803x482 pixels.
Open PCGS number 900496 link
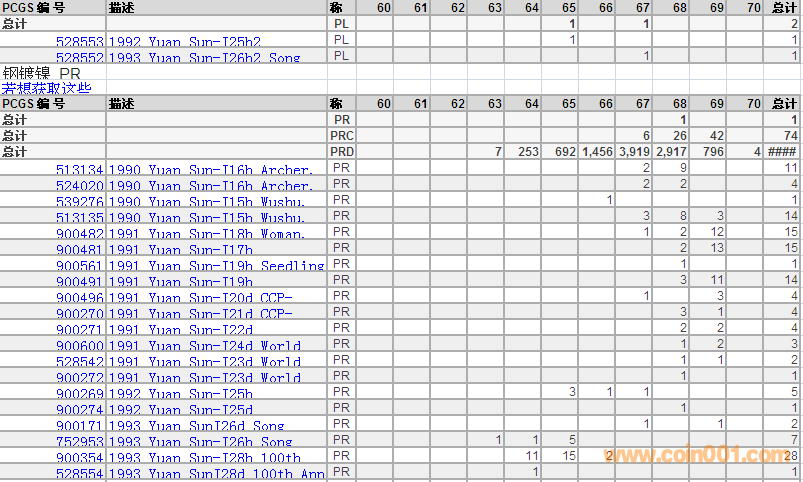pos(79,297)
